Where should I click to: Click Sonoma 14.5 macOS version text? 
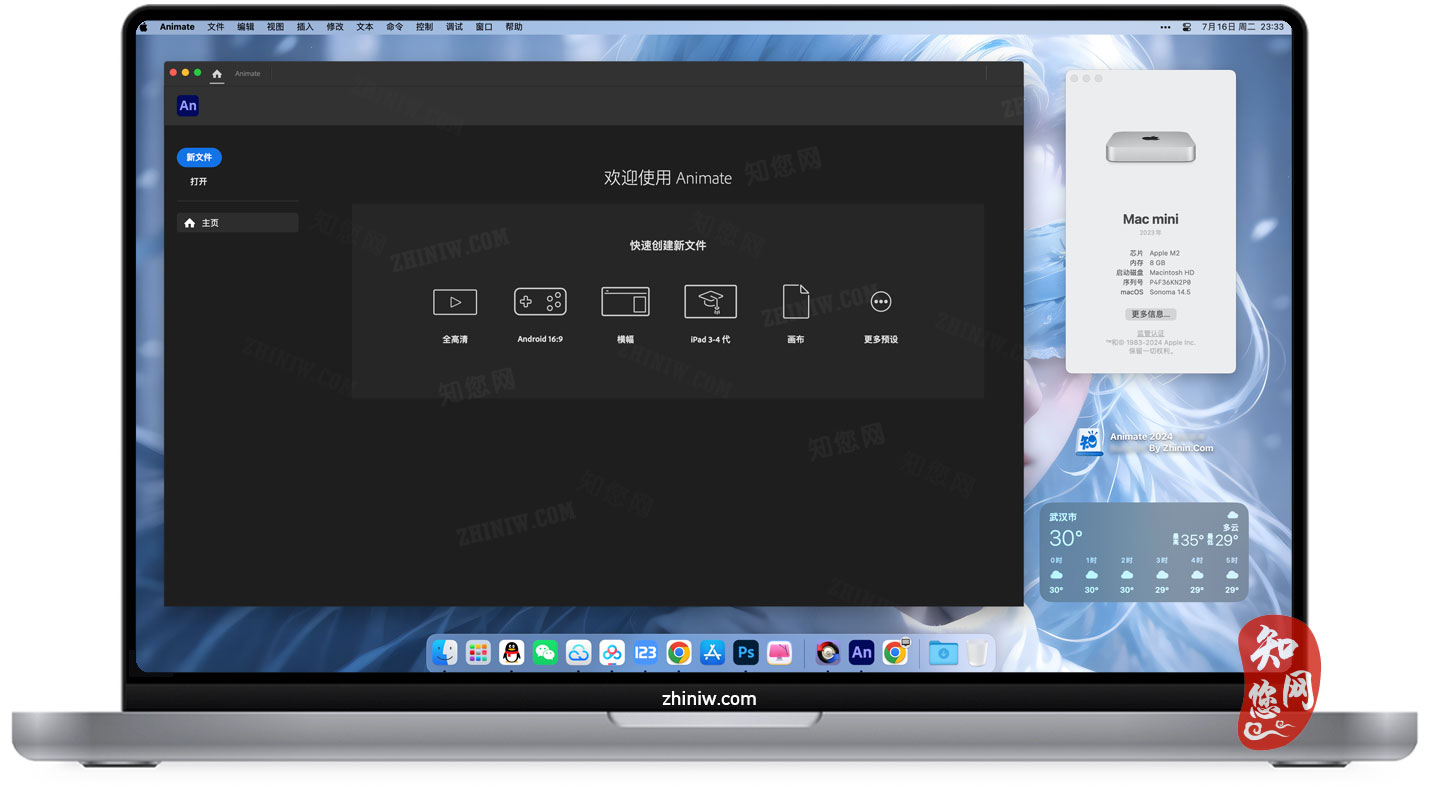point(1170,292)
